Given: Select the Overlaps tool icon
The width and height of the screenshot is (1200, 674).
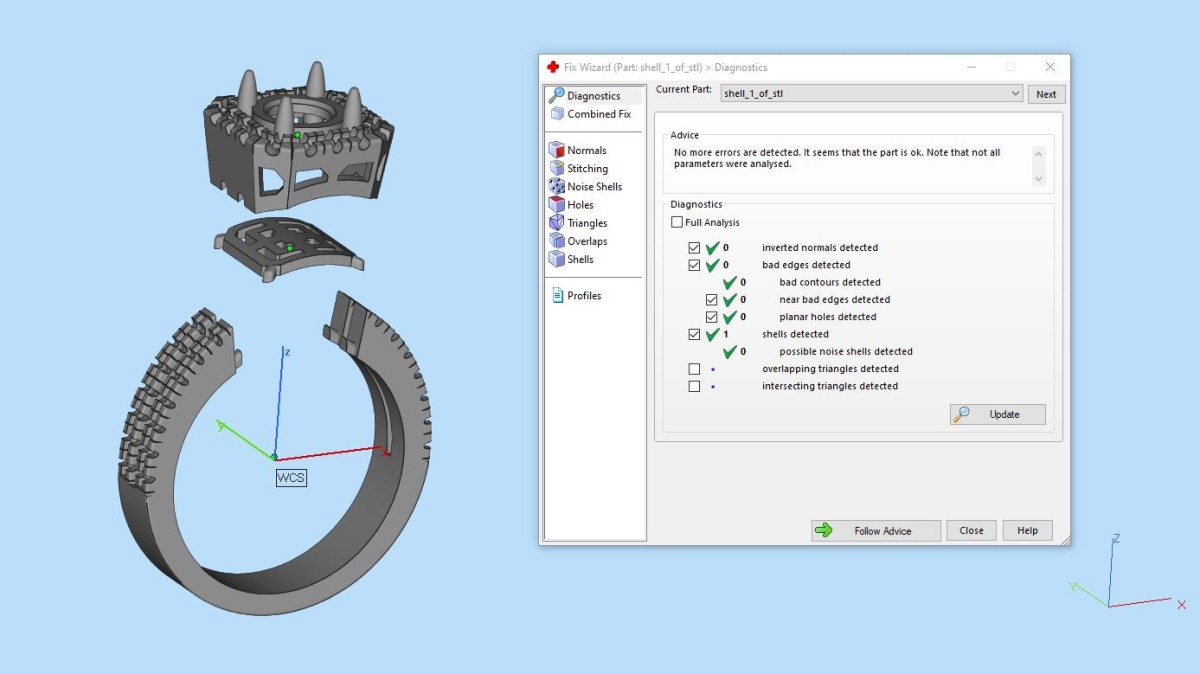Looking at the screenshot, I should click(557, 241).
